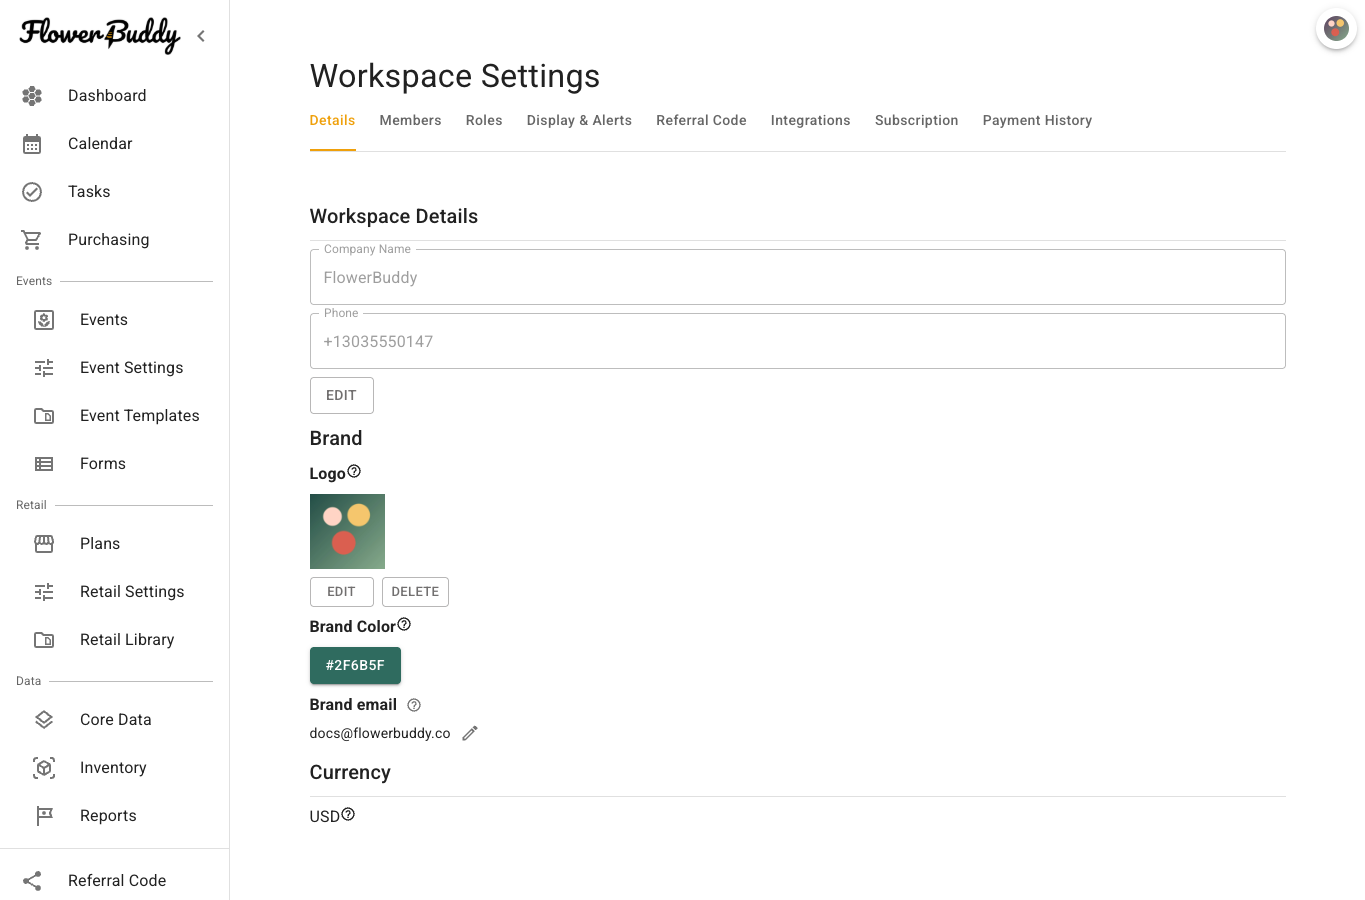Focus the Phone number field
This screenshot has width=1365, height=900.
[798, 341]
